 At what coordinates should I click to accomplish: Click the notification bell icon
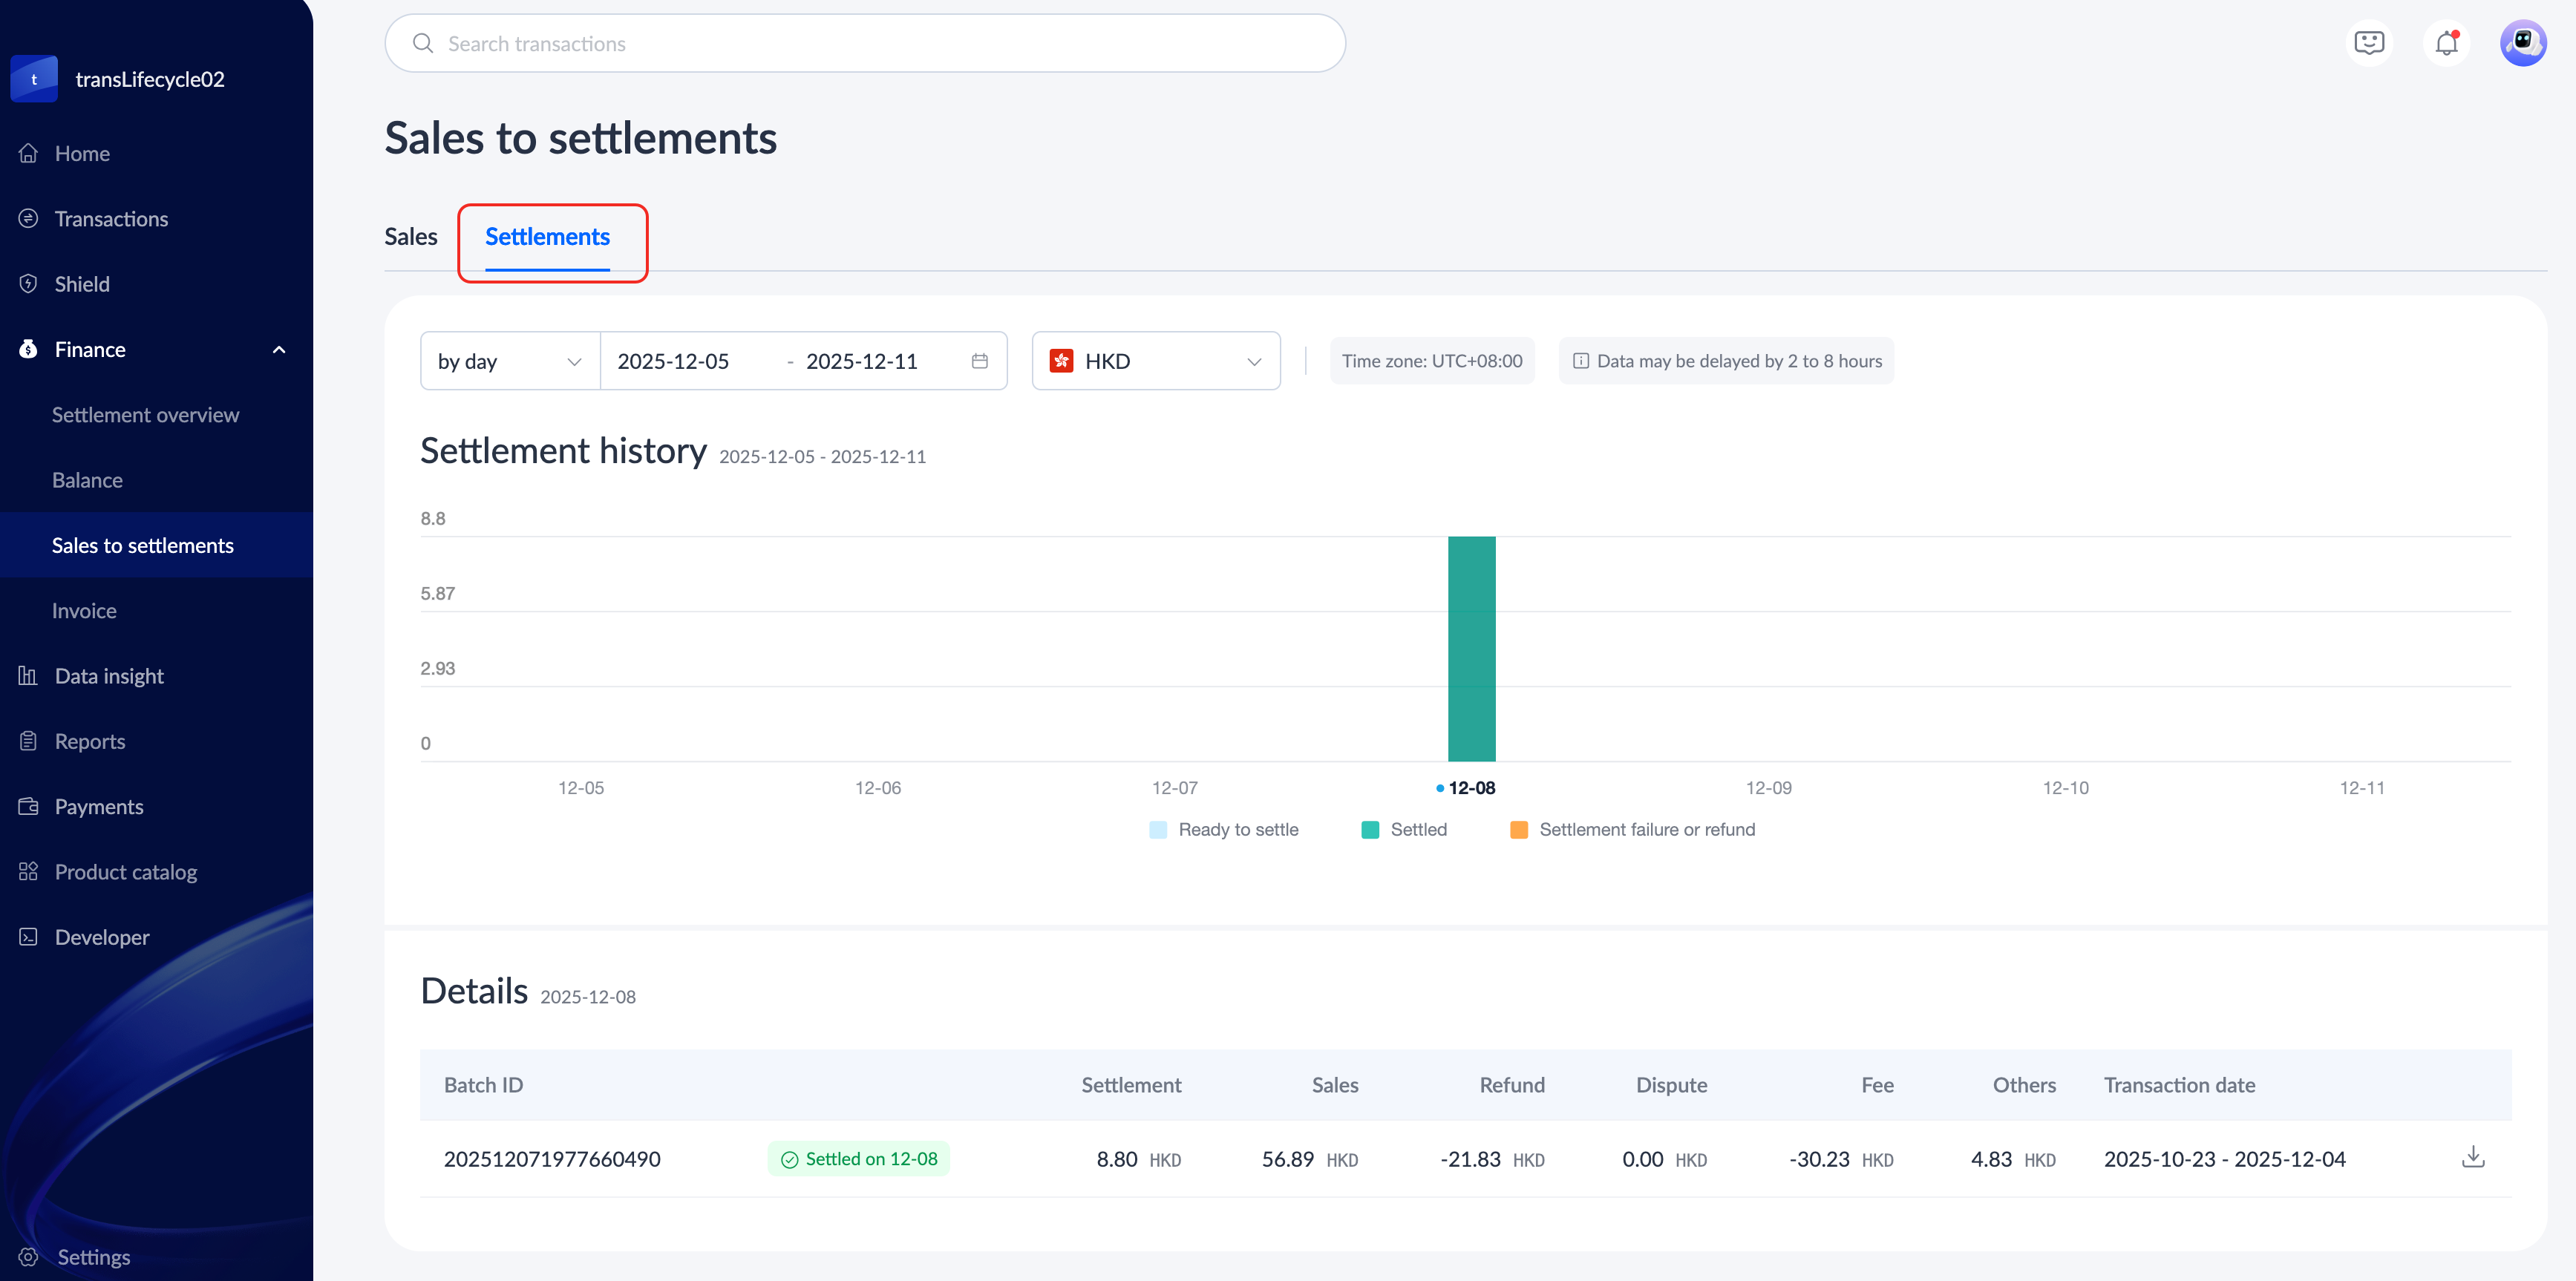[x=2446, y=43]
